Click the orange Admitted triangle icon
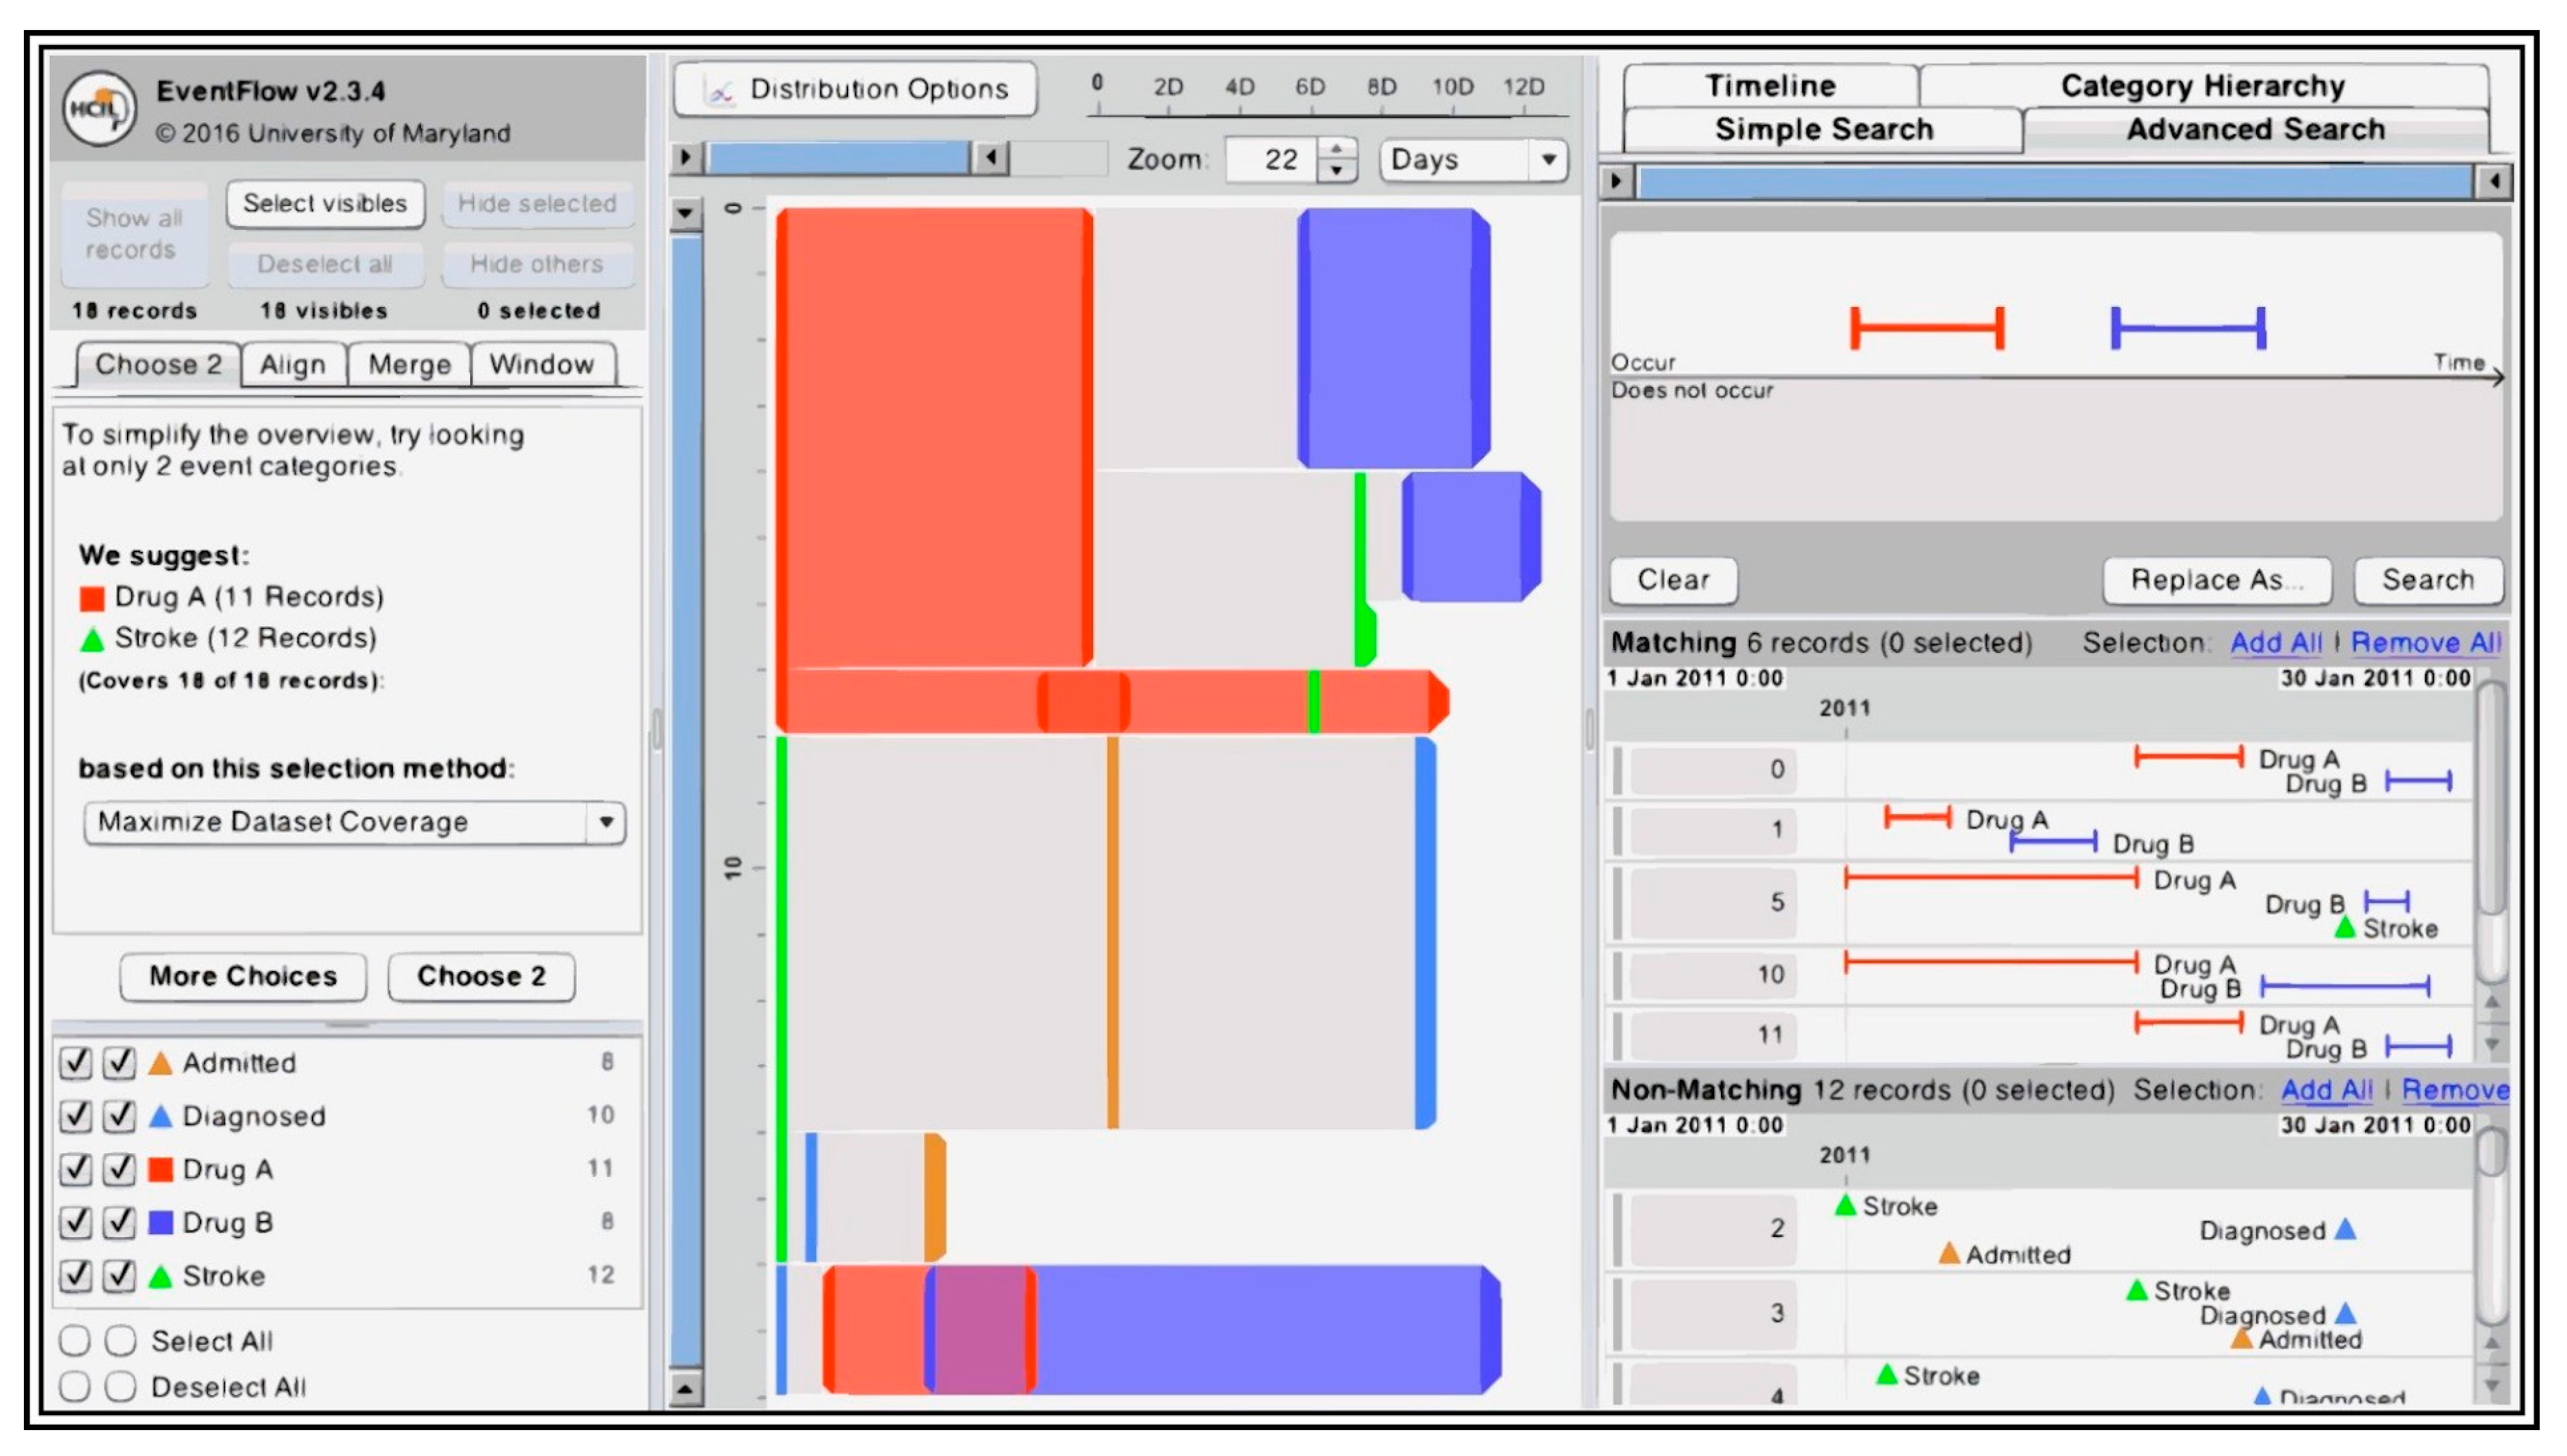This screenshot has width=2567, height=1456. 160,1063
